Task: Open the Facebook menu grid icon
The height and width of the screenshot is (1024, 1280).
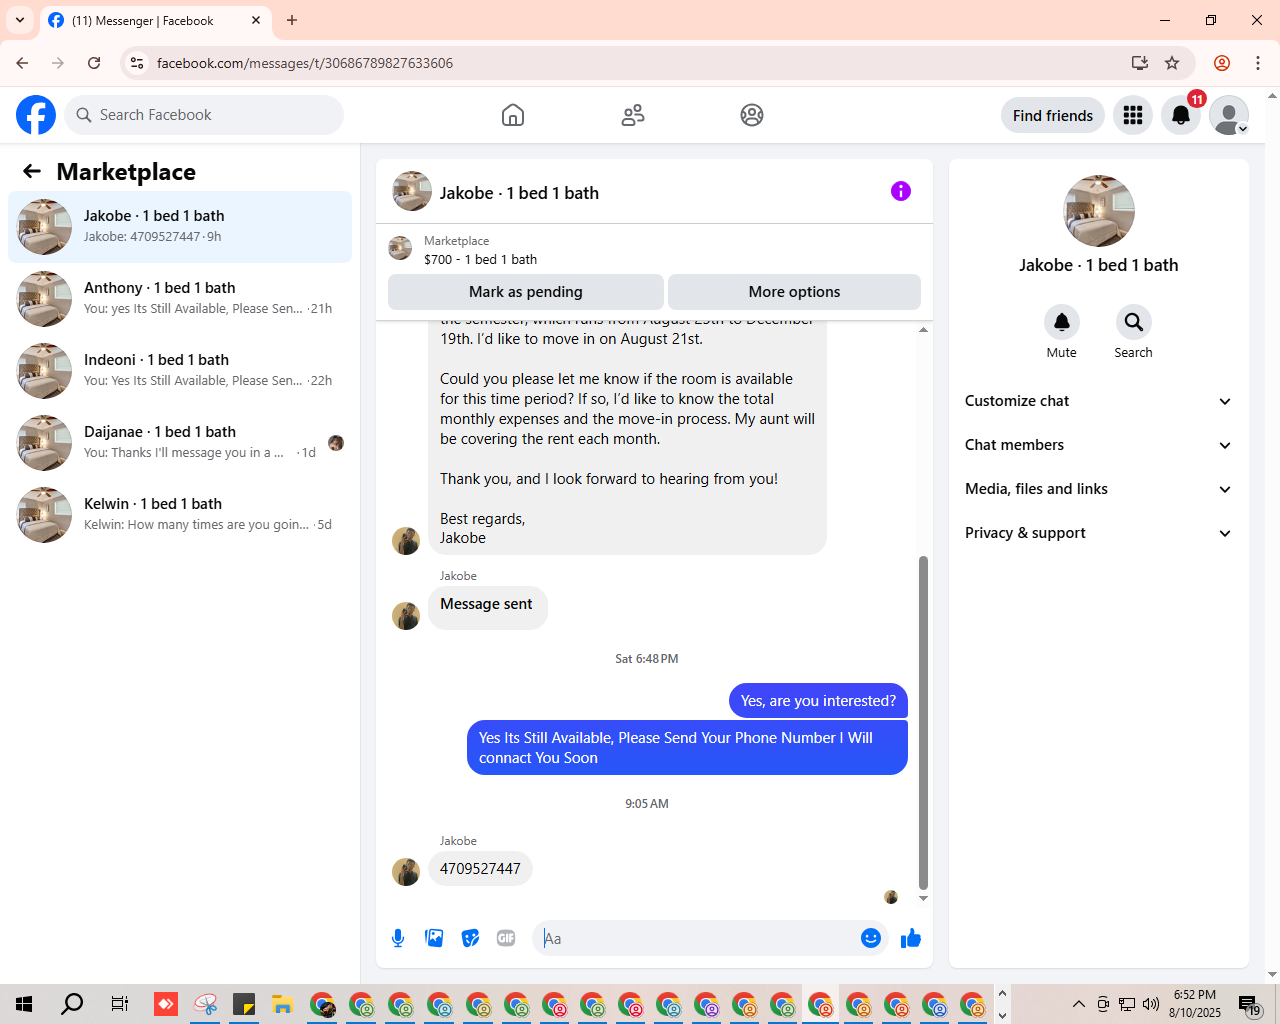Action: click(1133, 115)
